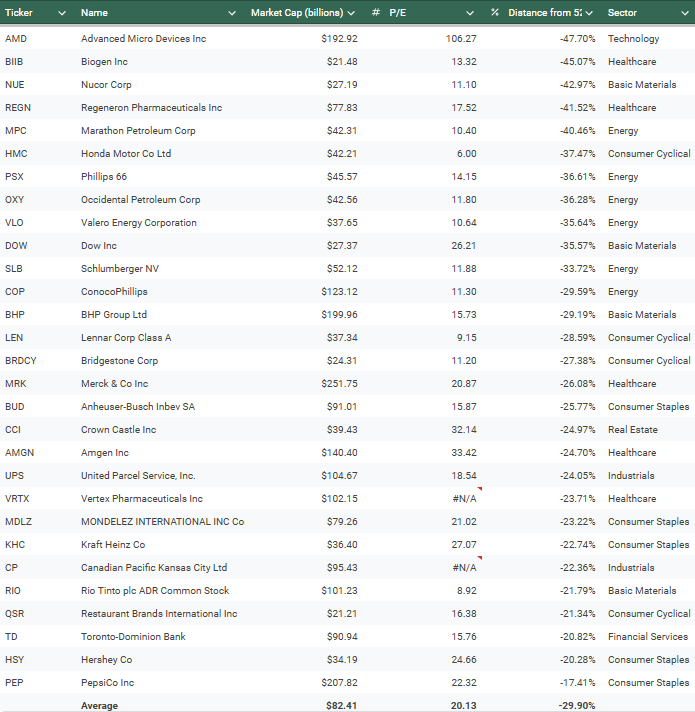
Task: Click Hershey Co name cell
Action: (107, 660)
